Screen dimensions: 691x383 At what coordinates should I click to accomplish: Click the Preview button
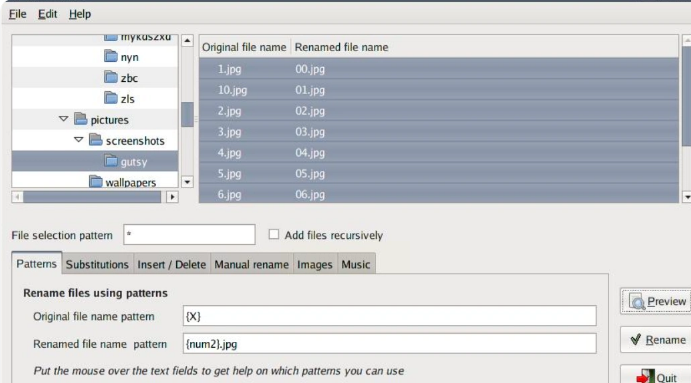click(656, 301)
